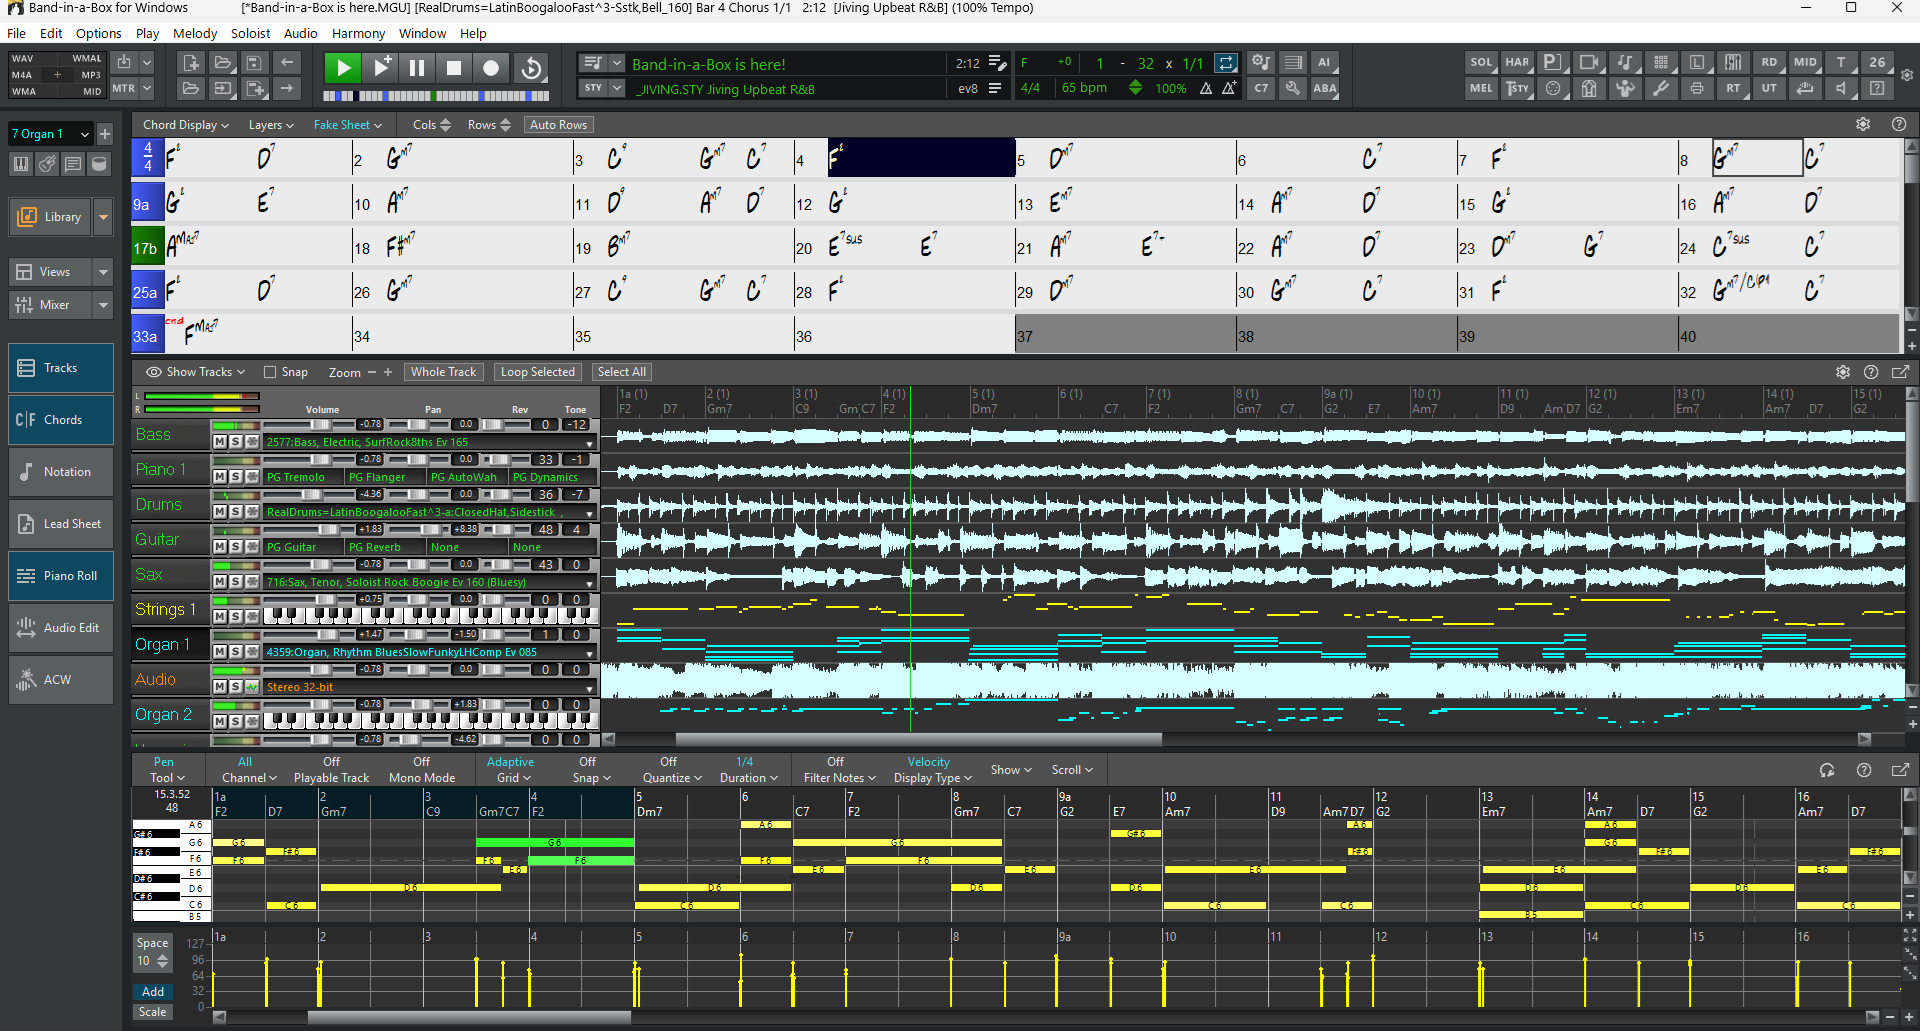This screenshot has width=1920, height=1031.
Task: Click the AI toolbar icon
Action: coord(1325,62)
